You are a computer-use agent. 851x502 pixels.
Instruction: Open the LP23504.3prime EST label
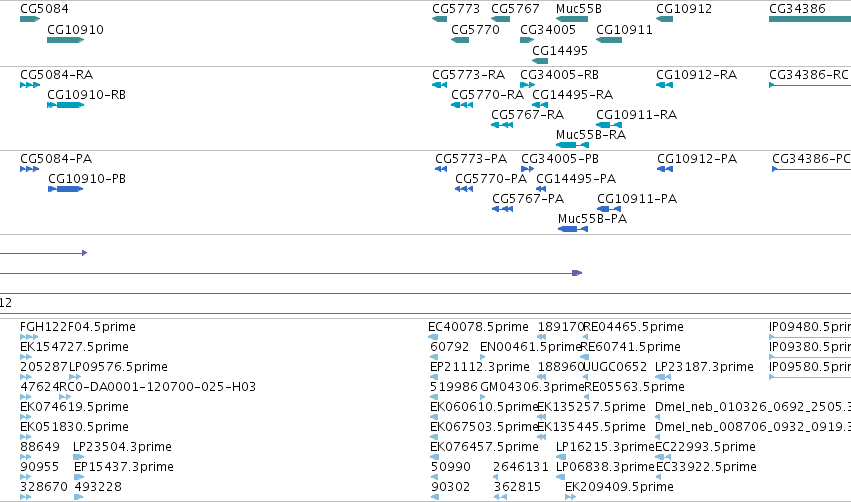(122, 447)
